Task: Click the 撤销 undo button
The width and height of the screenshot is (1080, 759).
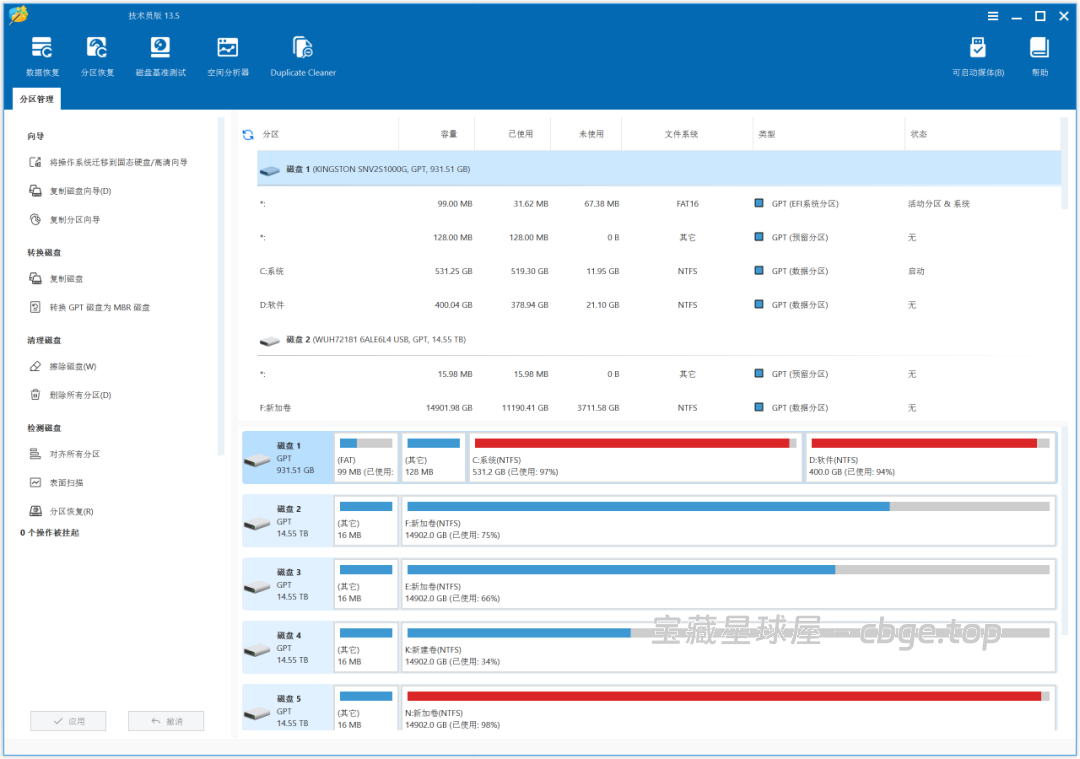Action: coord(166,720)
